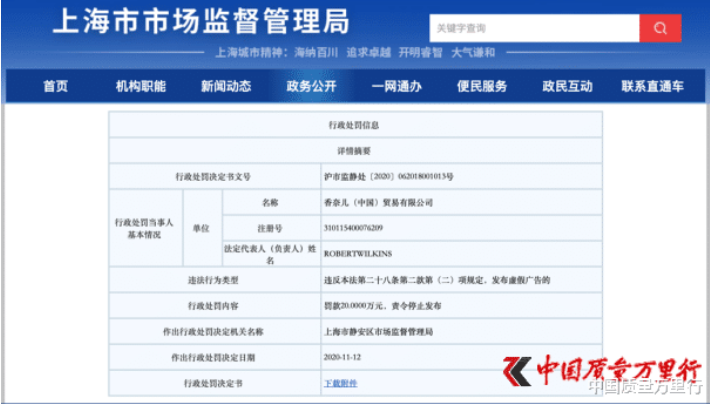This screenshot has height=404, width=710.
Task: Click the 作出行政处罚决定机关名称 label
Action: 213,332
